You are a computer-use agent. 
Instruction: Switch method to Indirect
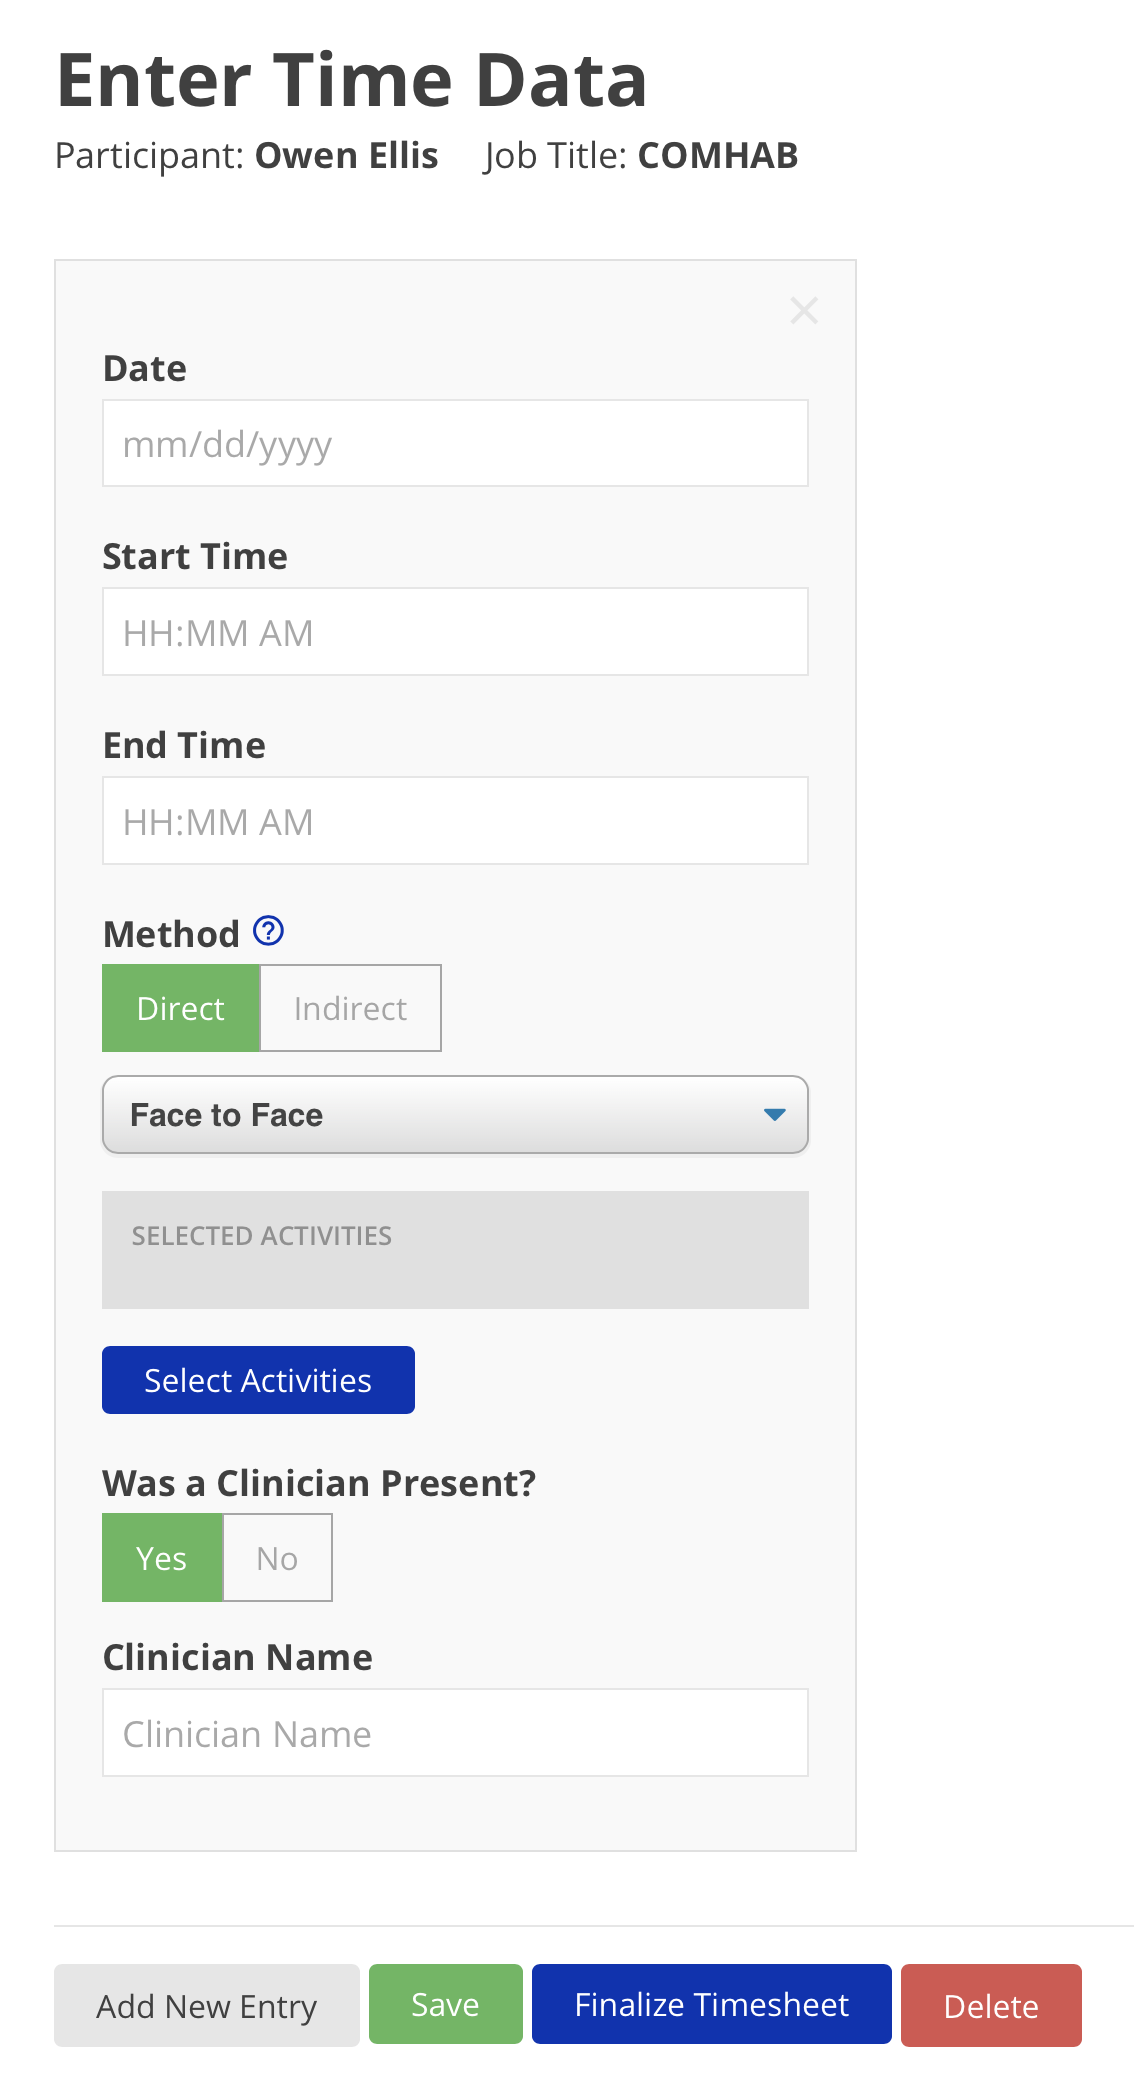(350, 1008)
